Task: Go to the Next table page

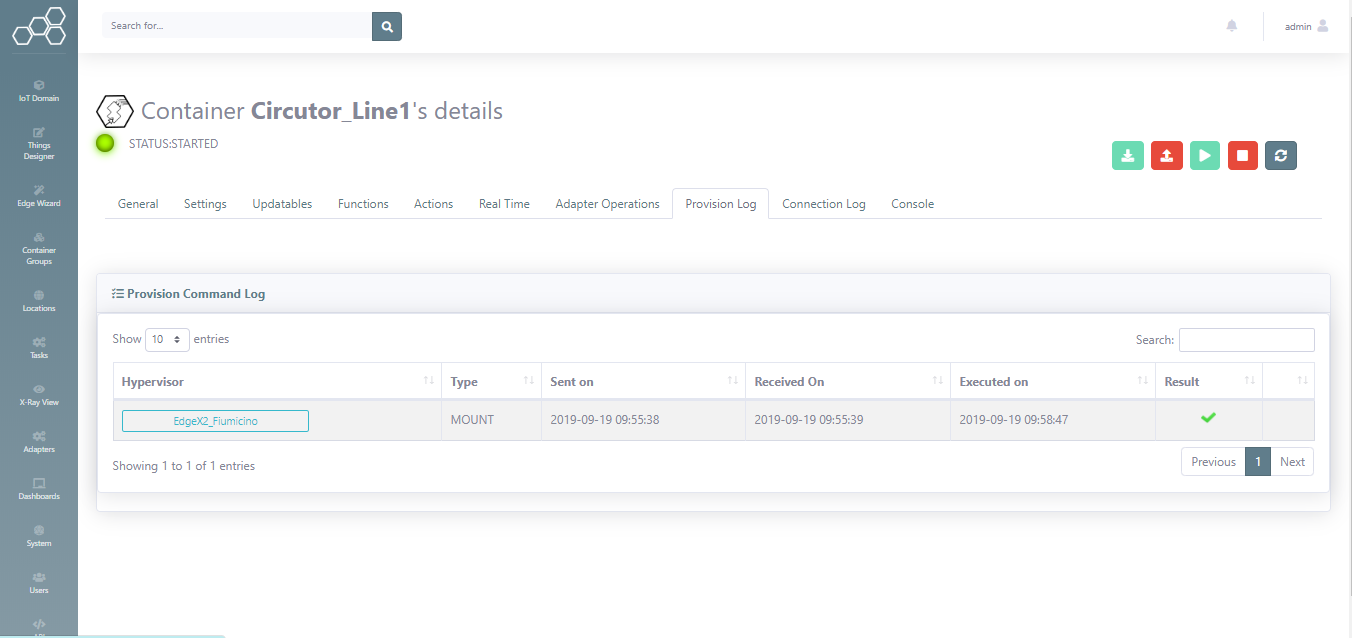Action: (1292, 462)
